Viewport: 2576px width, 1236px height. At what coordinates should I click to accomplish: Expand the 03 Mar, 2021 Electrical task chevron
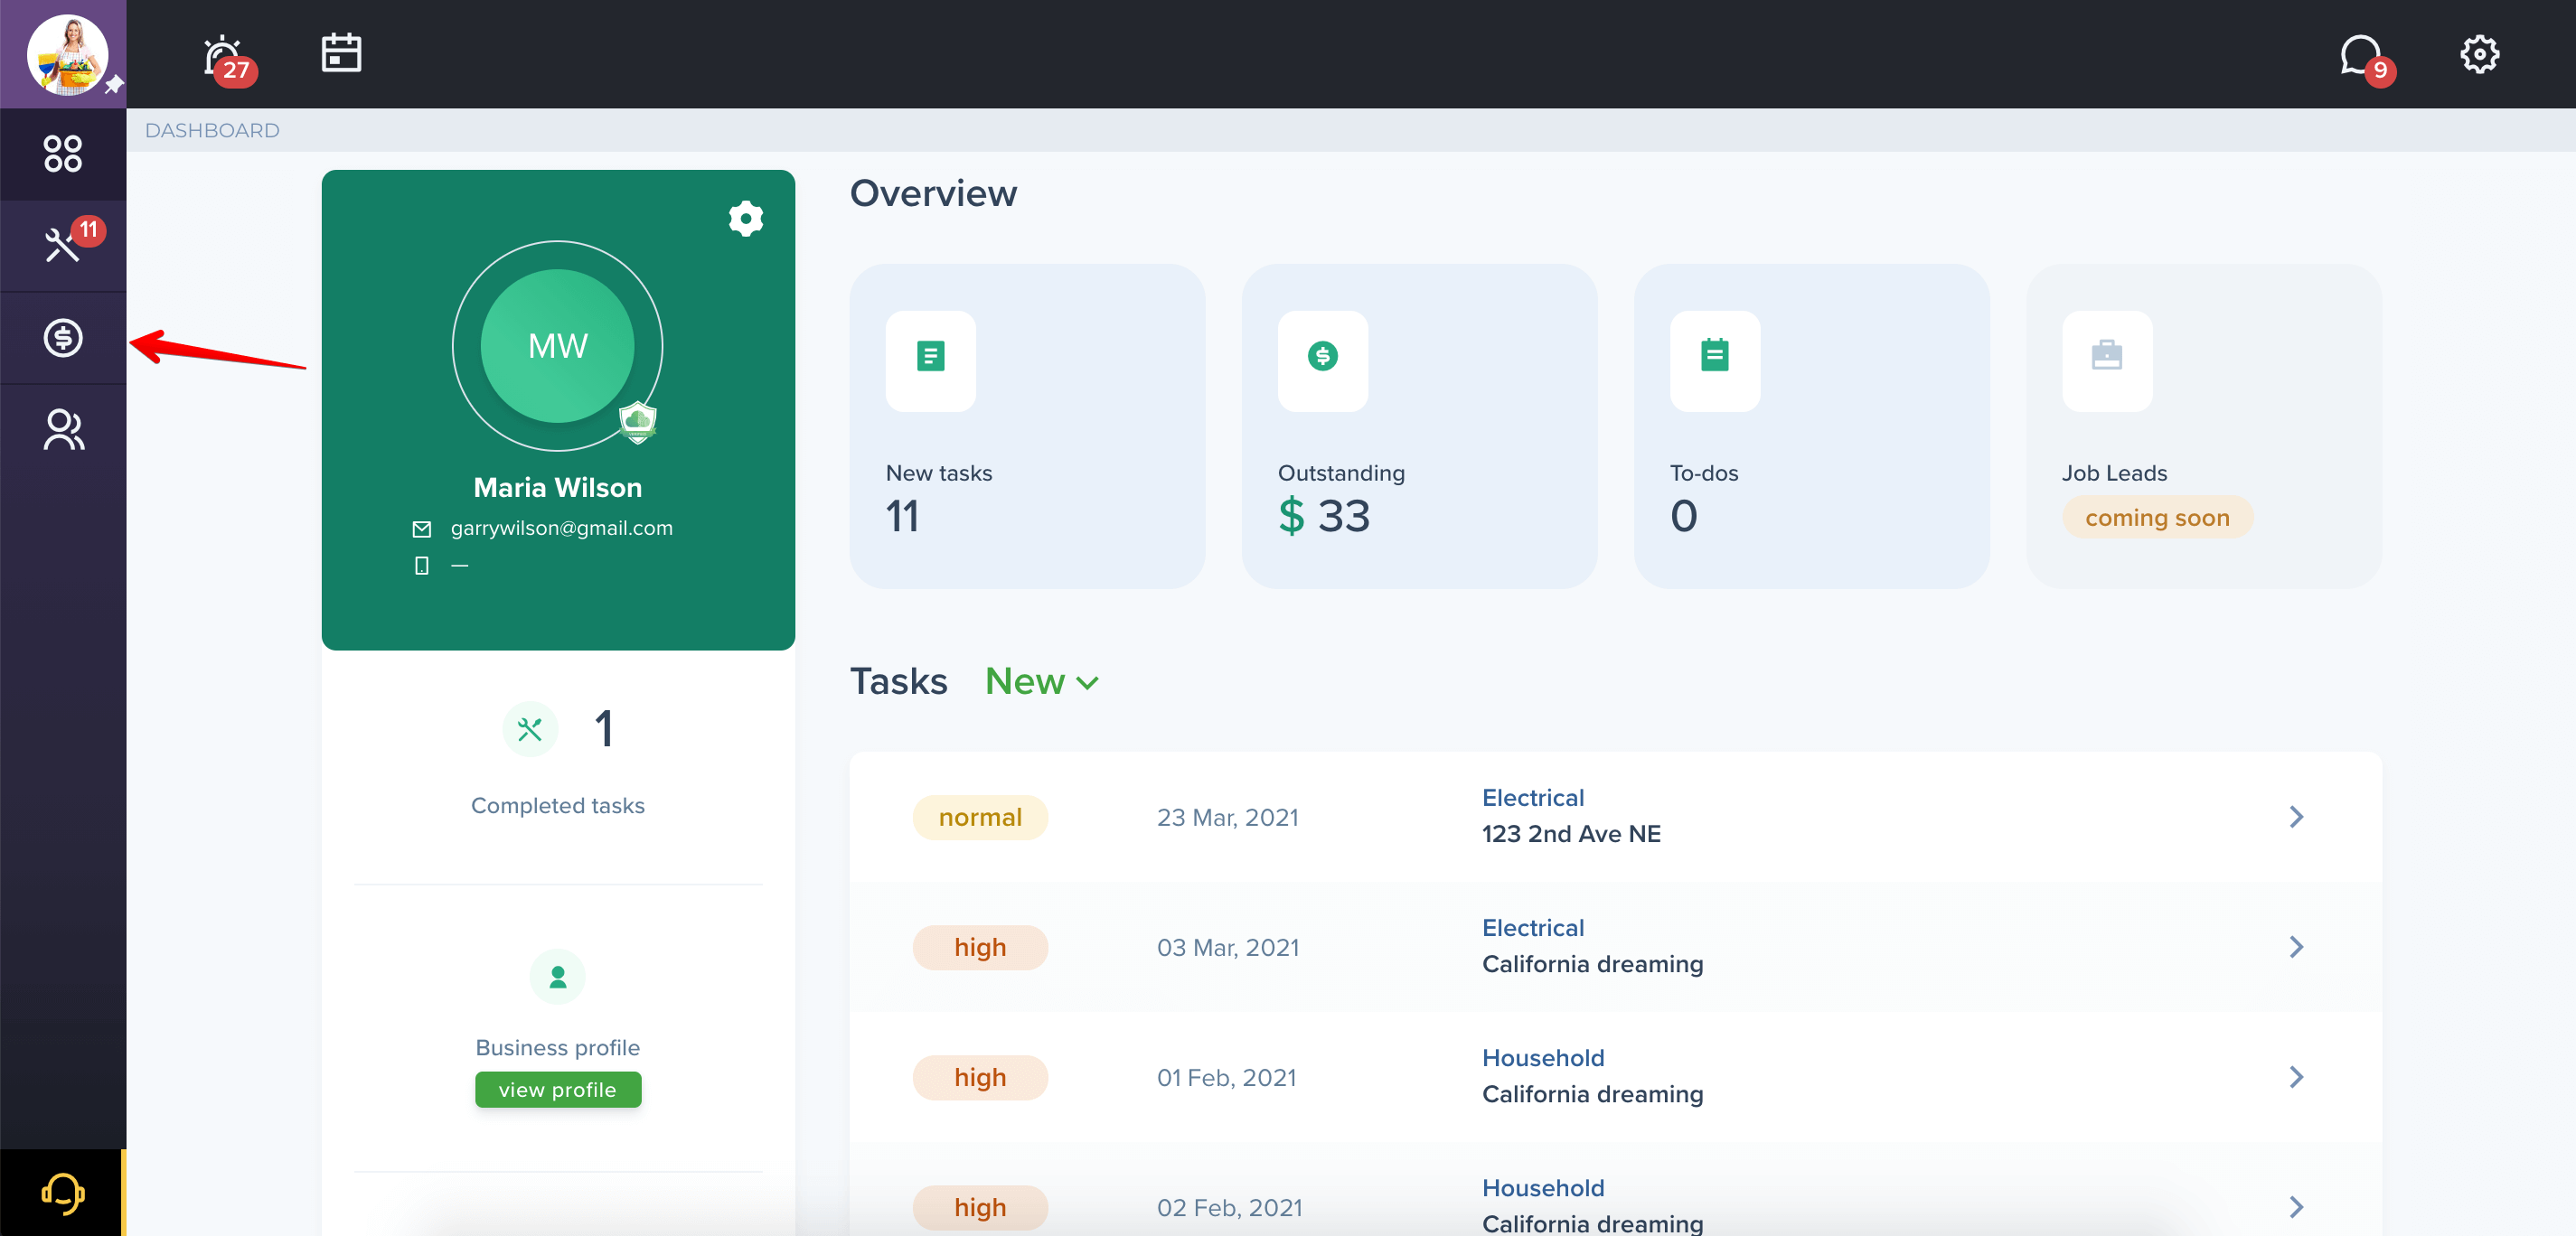tap(2296, 947)
